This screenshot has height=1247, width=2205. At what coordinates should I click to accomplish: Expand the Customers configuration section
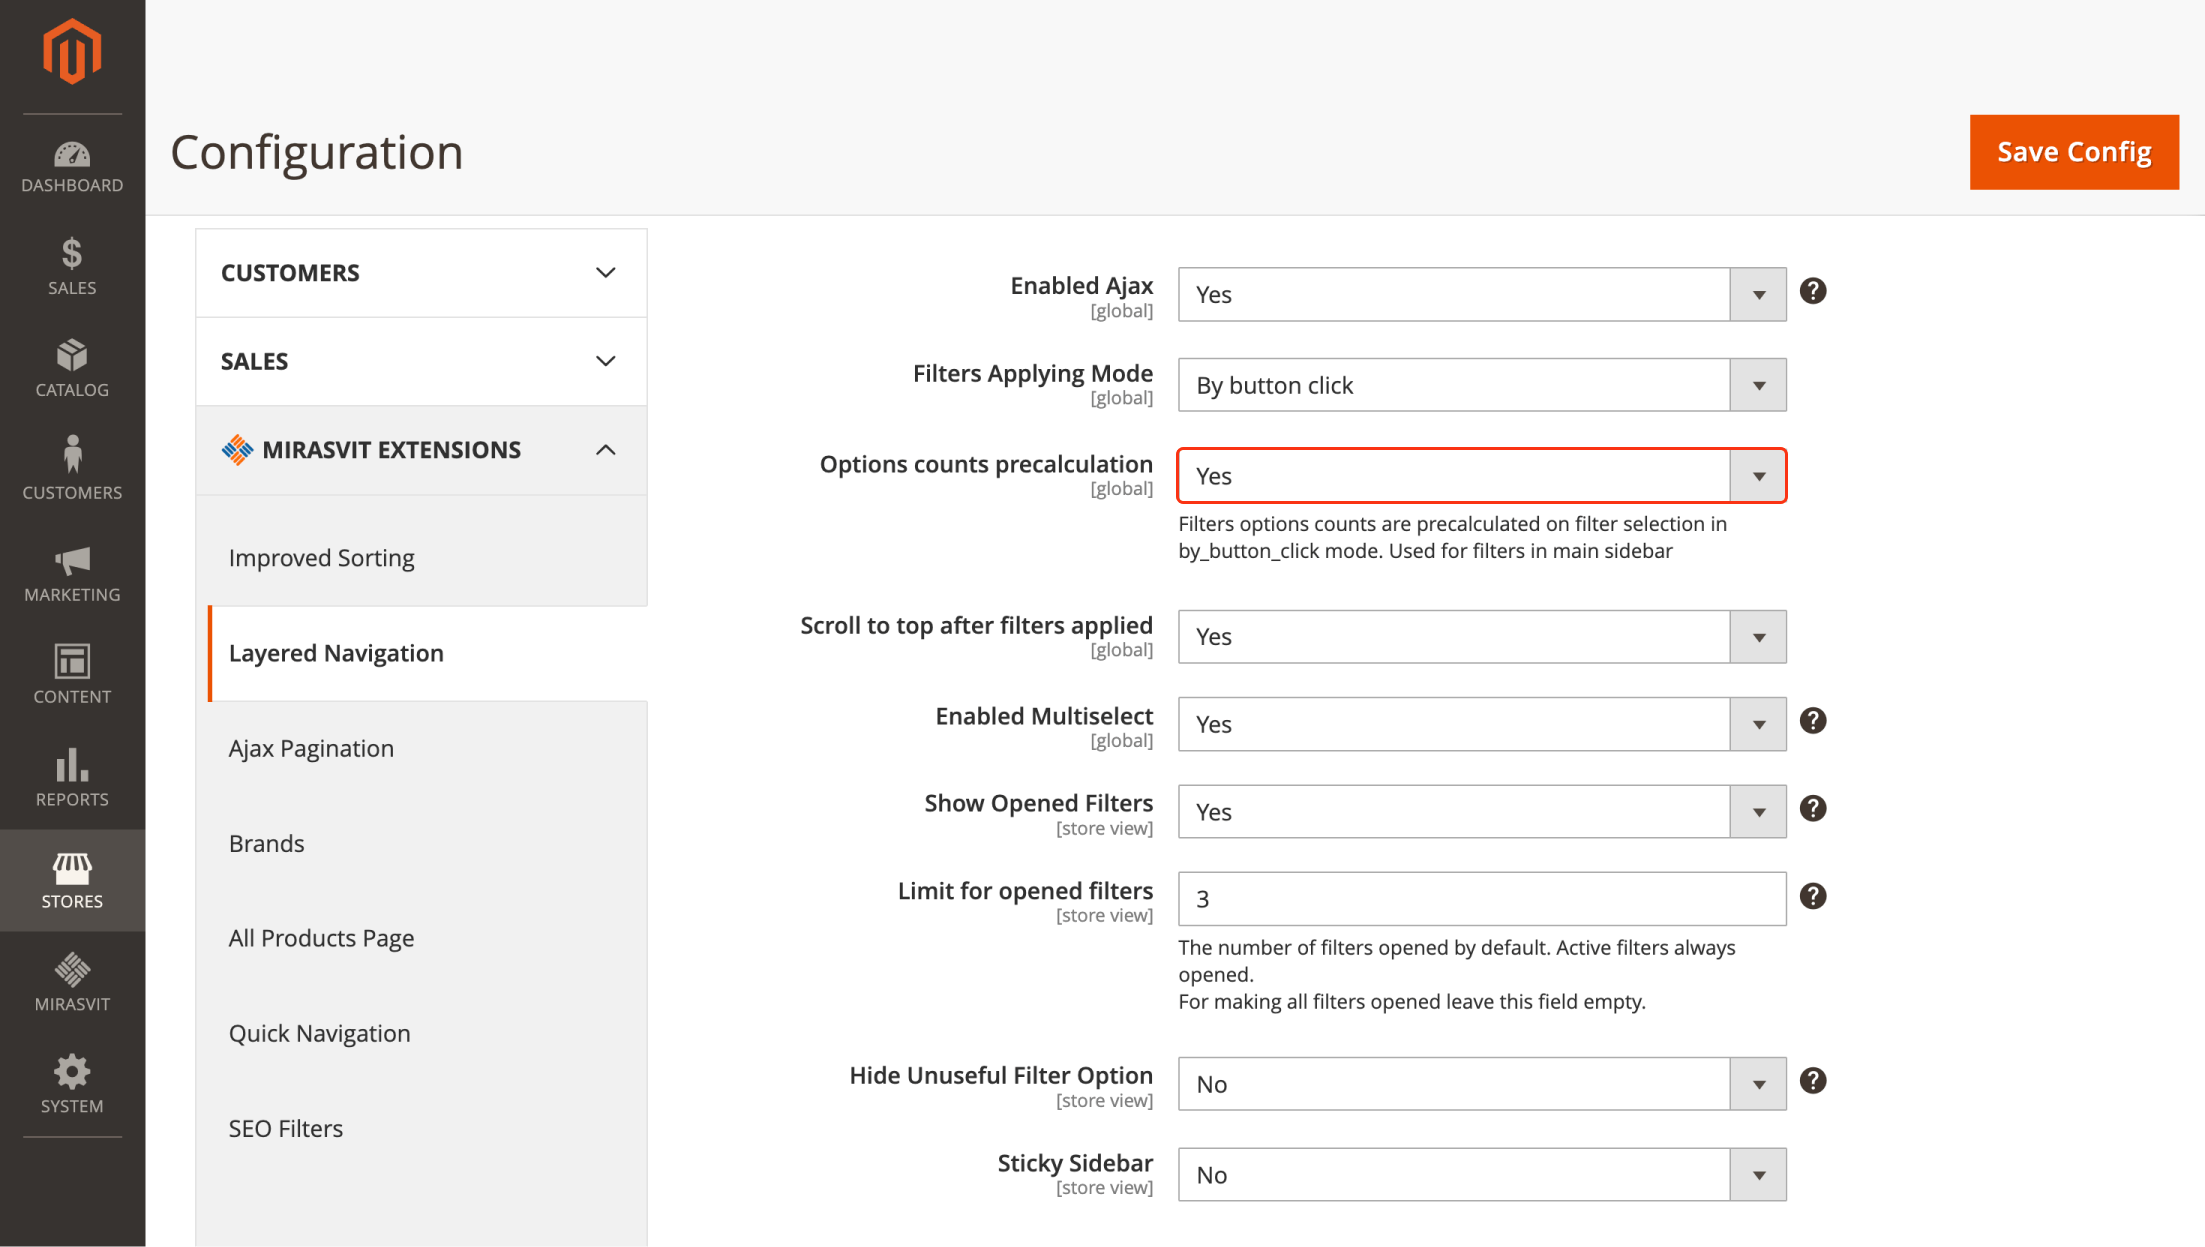421,273
